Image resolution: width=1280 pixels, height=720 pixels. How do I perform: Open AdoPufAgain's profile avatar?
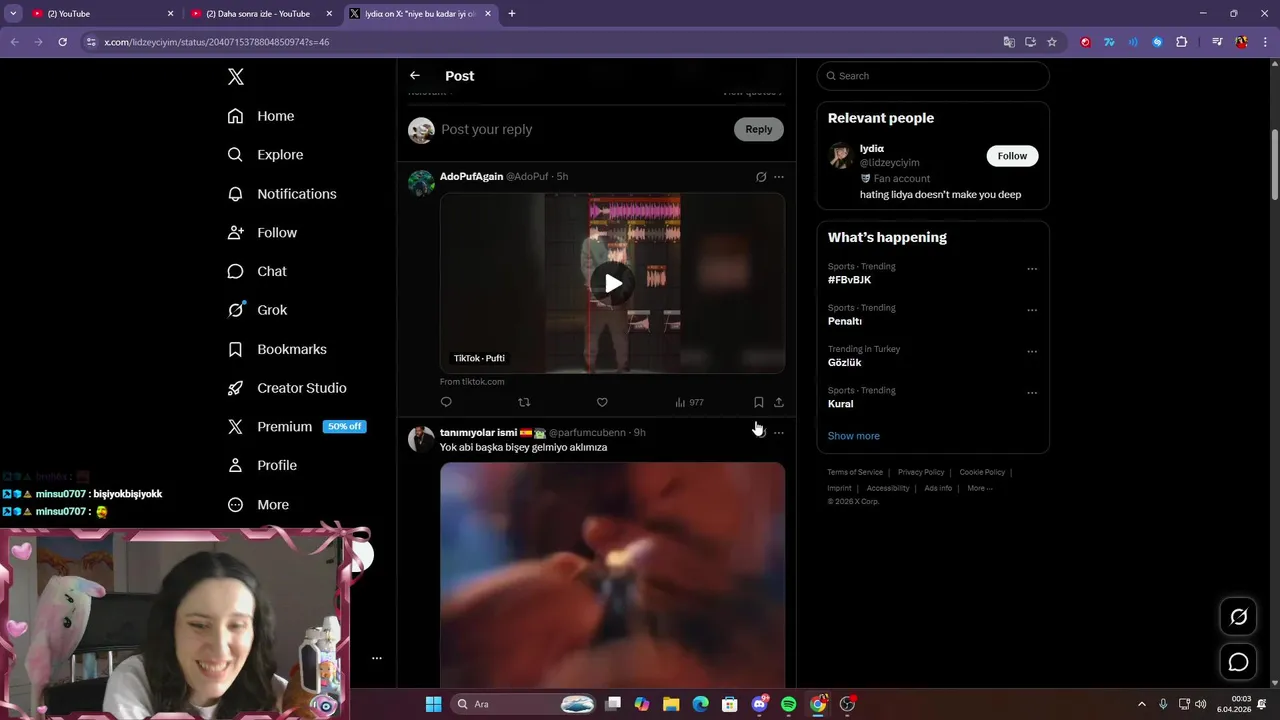click(421, 183)
